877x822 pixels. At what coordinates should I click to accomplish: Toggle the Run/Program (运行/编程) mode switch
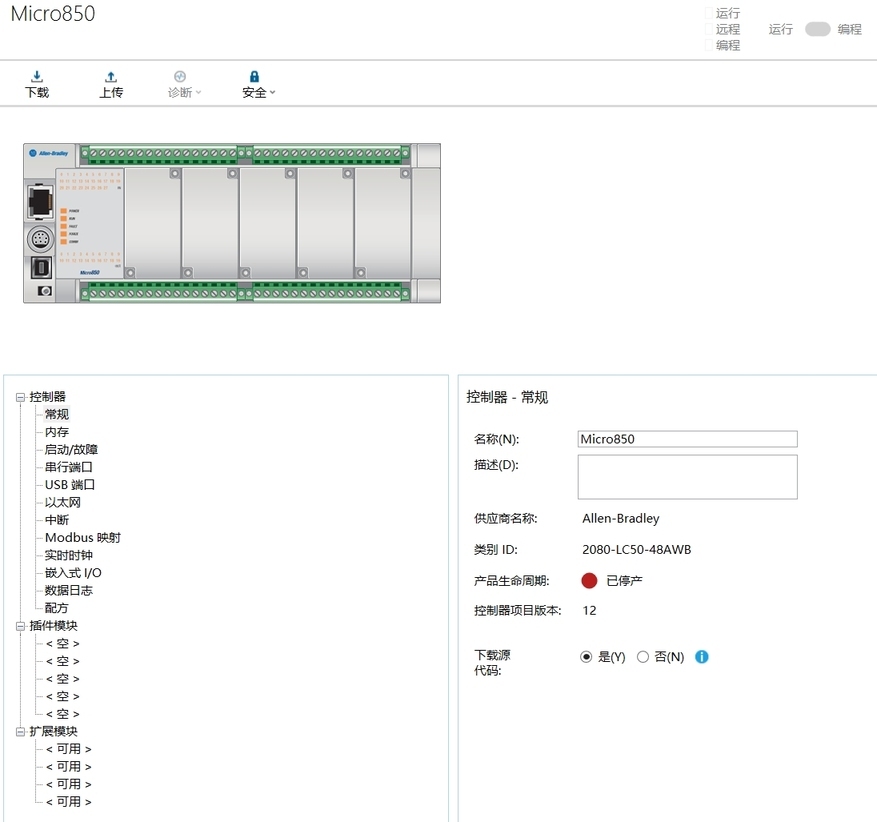tap(817, 29)
